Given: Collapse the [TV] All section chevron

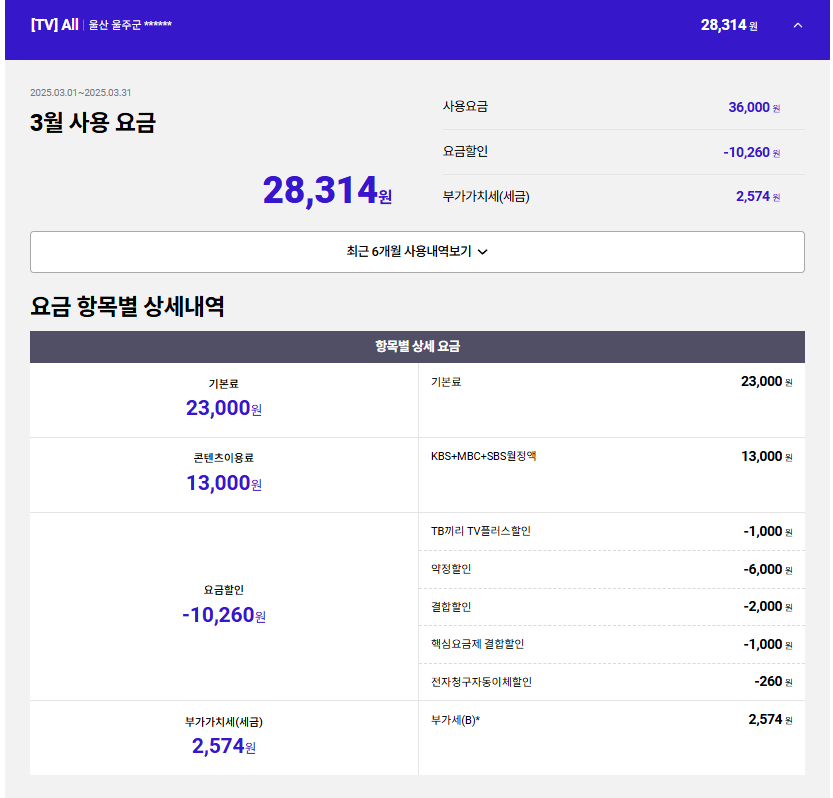Looking at the screenshot, I should 797,25.
